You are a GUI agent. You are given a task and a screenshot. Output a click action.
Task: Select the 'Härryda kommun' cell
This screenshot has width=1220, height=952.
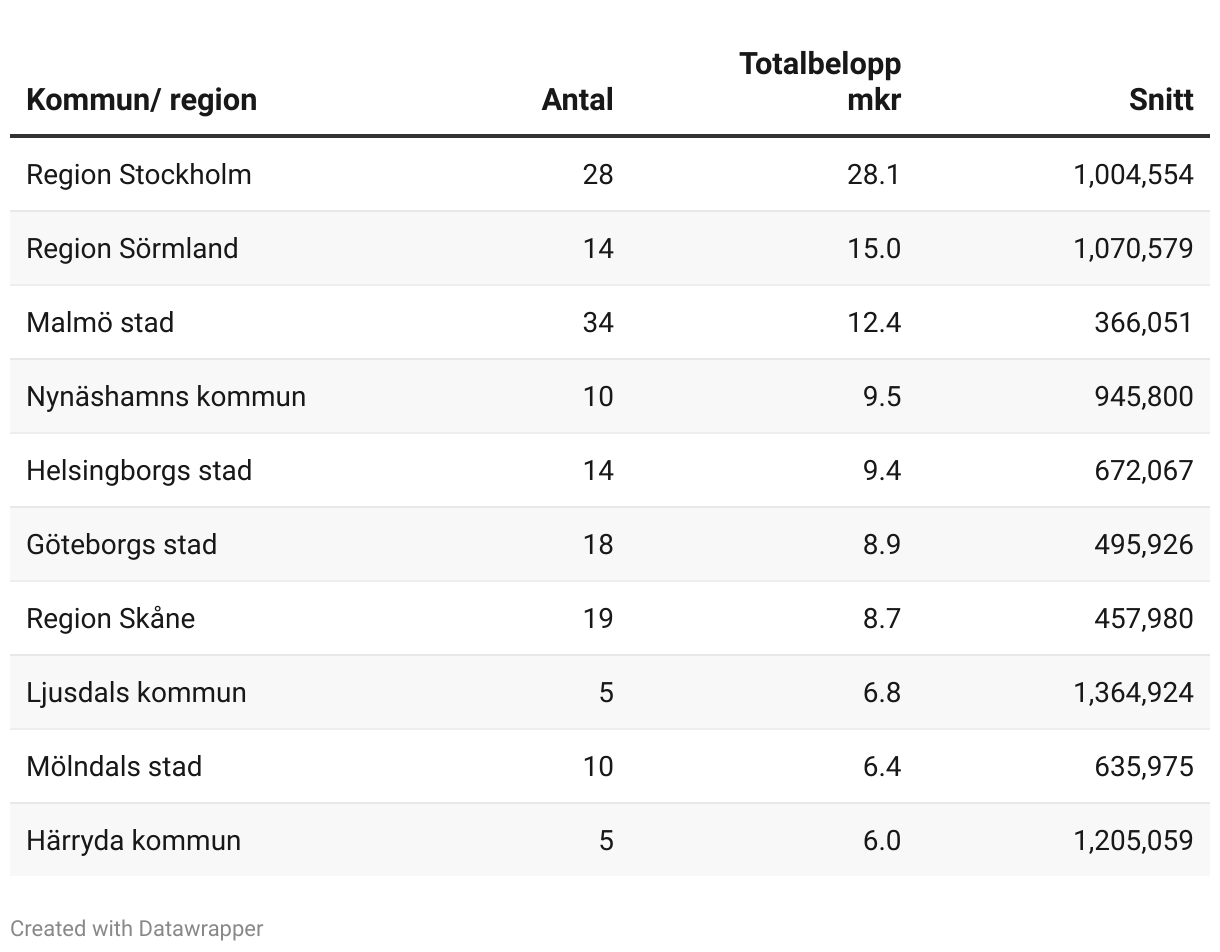pos(134,841)
